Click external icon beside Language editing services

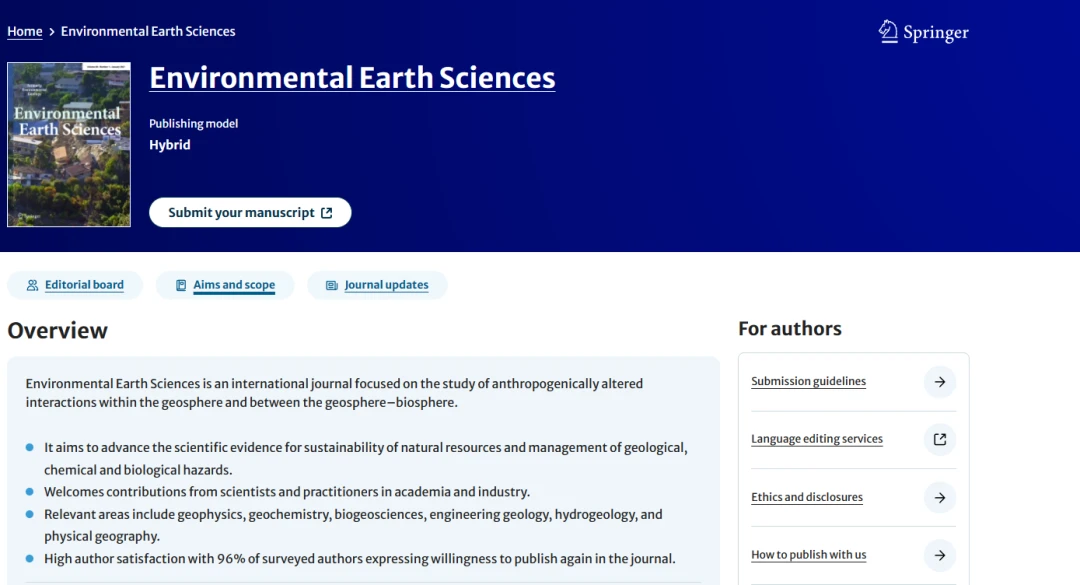pyautogui.click(x=940, y=440)
